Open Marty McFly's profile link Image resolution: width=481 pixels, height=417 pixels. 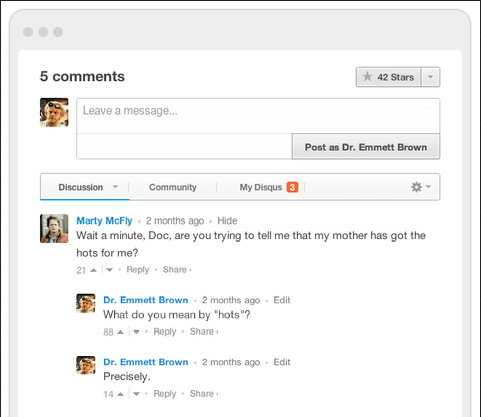point(104,221)
